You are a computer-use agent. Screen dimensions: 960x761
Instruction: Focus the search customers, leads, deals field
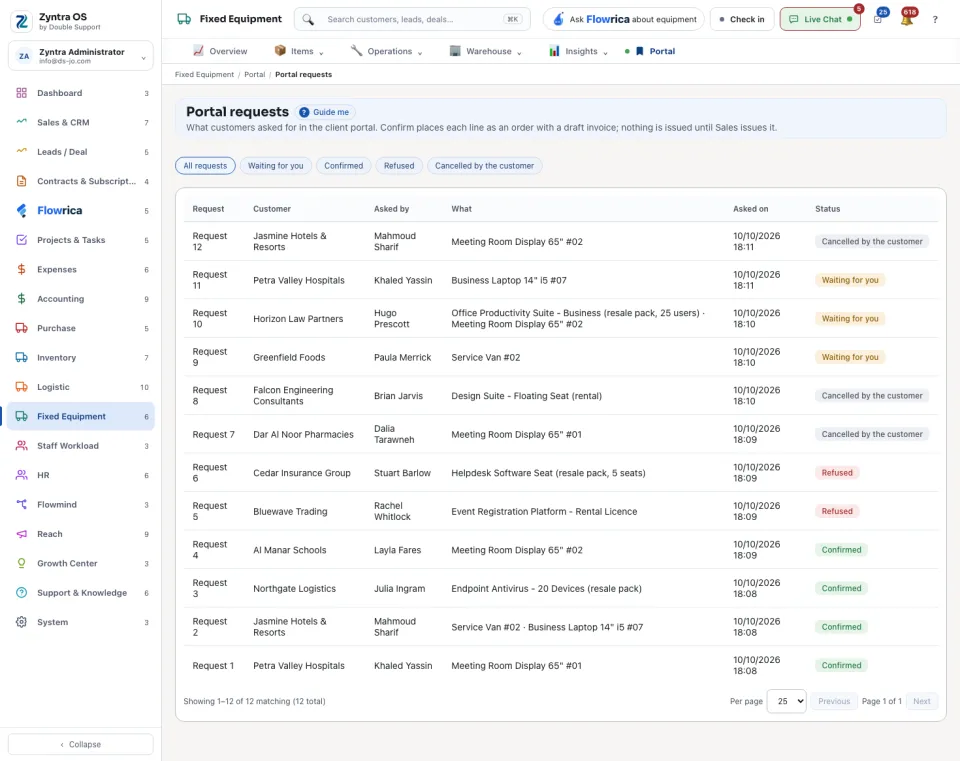(413, 20)
